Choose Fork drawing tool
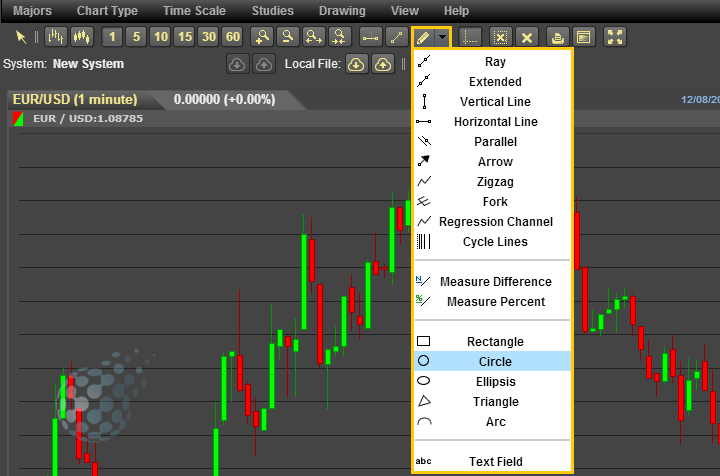Screen dimensions: 720x476 click(492, 202)
